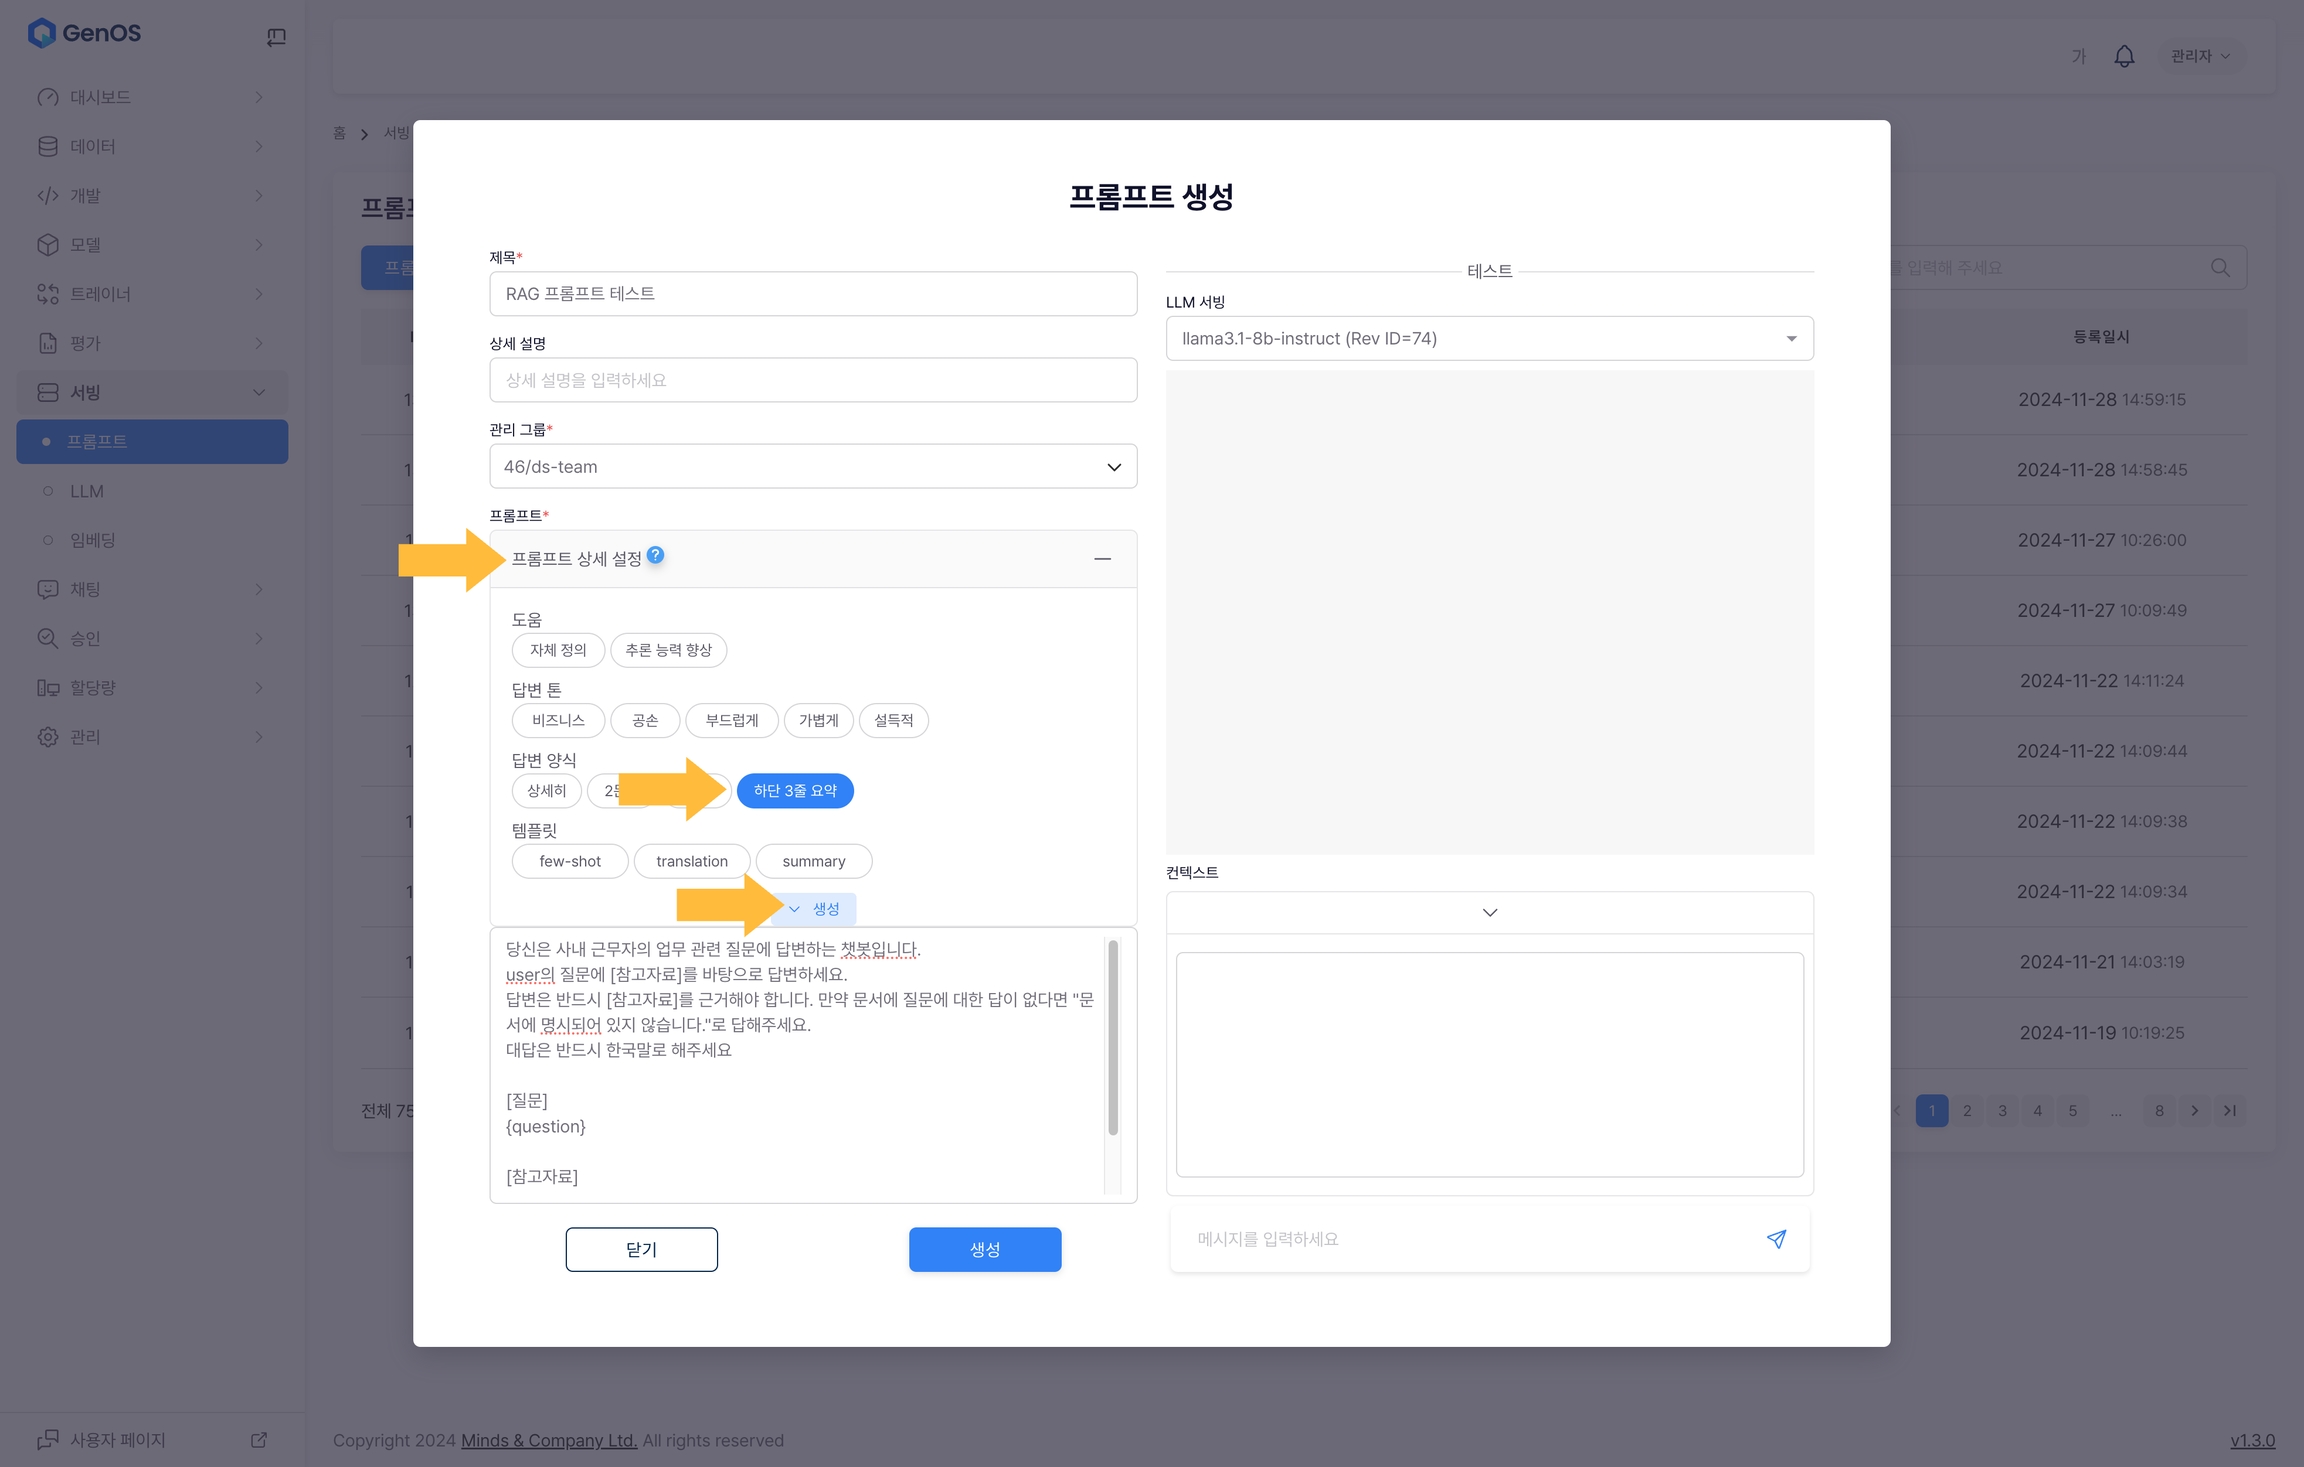This screenshot has width=2304, height=1467.
Task: Click the 닫기 button
Action: pyautogui.click(x=641, y=1250)
